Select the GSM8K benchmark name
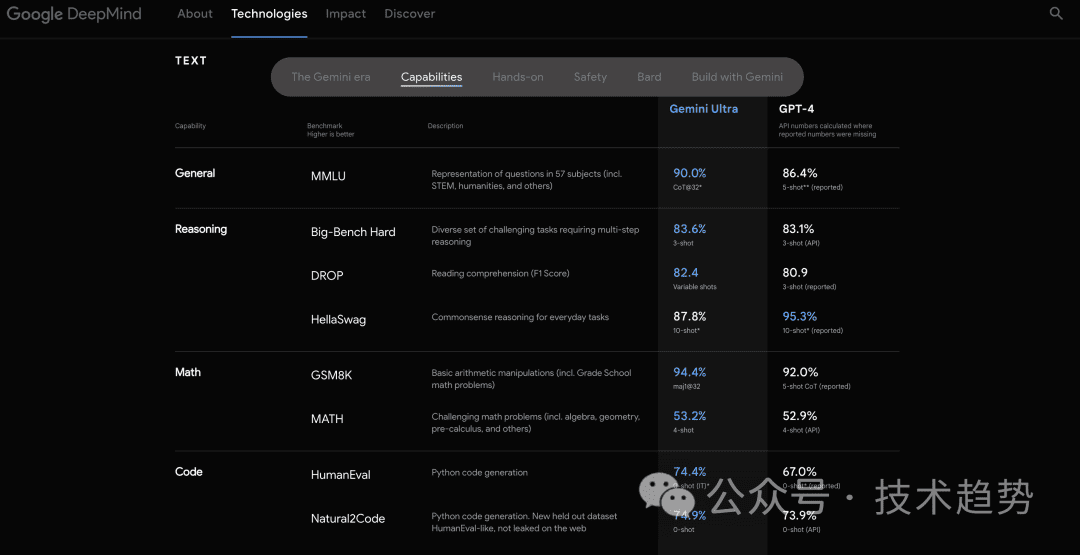 click(331, 375)
